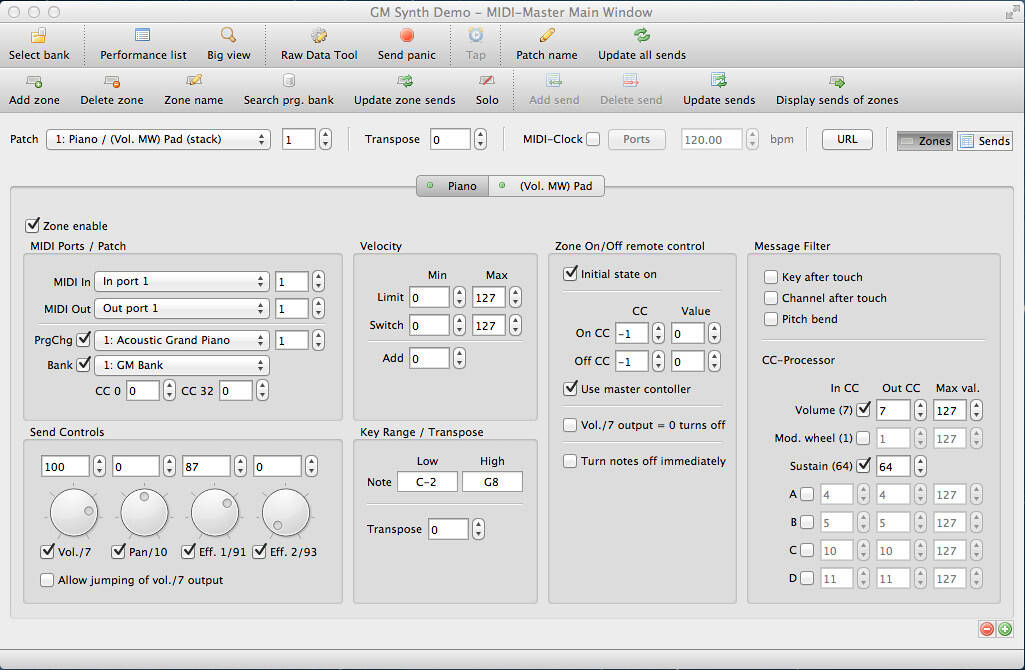Click the Velocity Add input field
This screenshot has width=1025, height=670.
429,358
